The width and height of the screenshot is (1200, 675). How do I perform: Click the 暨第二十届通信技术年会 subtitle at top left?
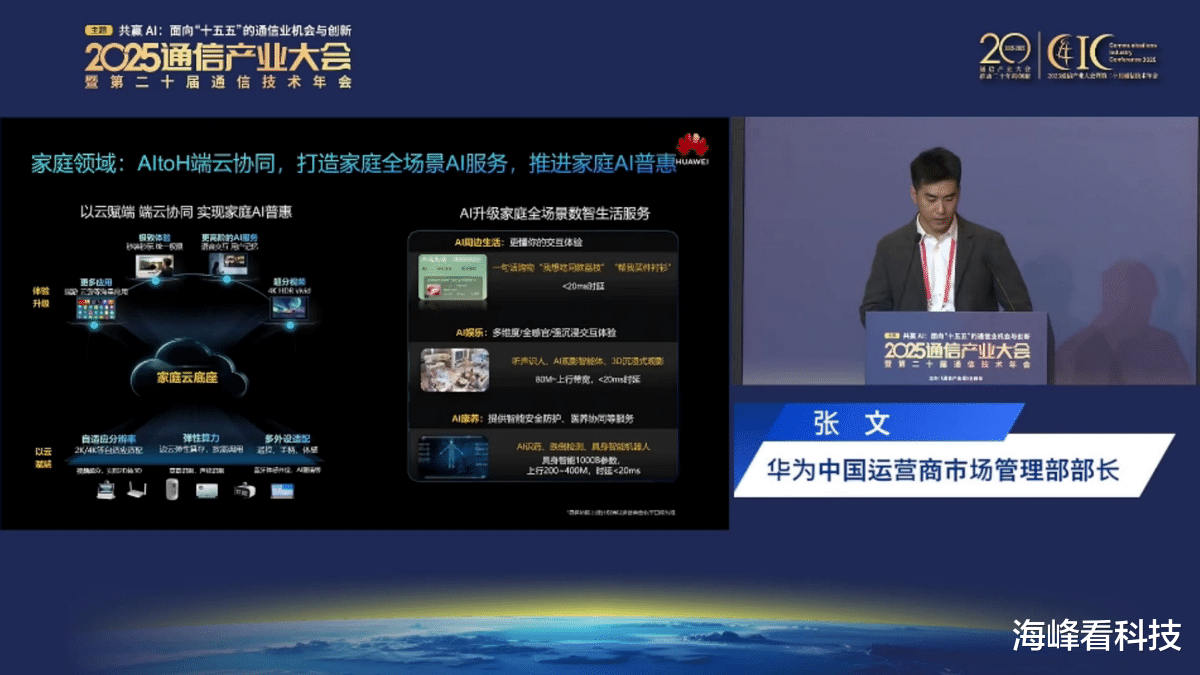pyautogui.click(x=219, y=82)
